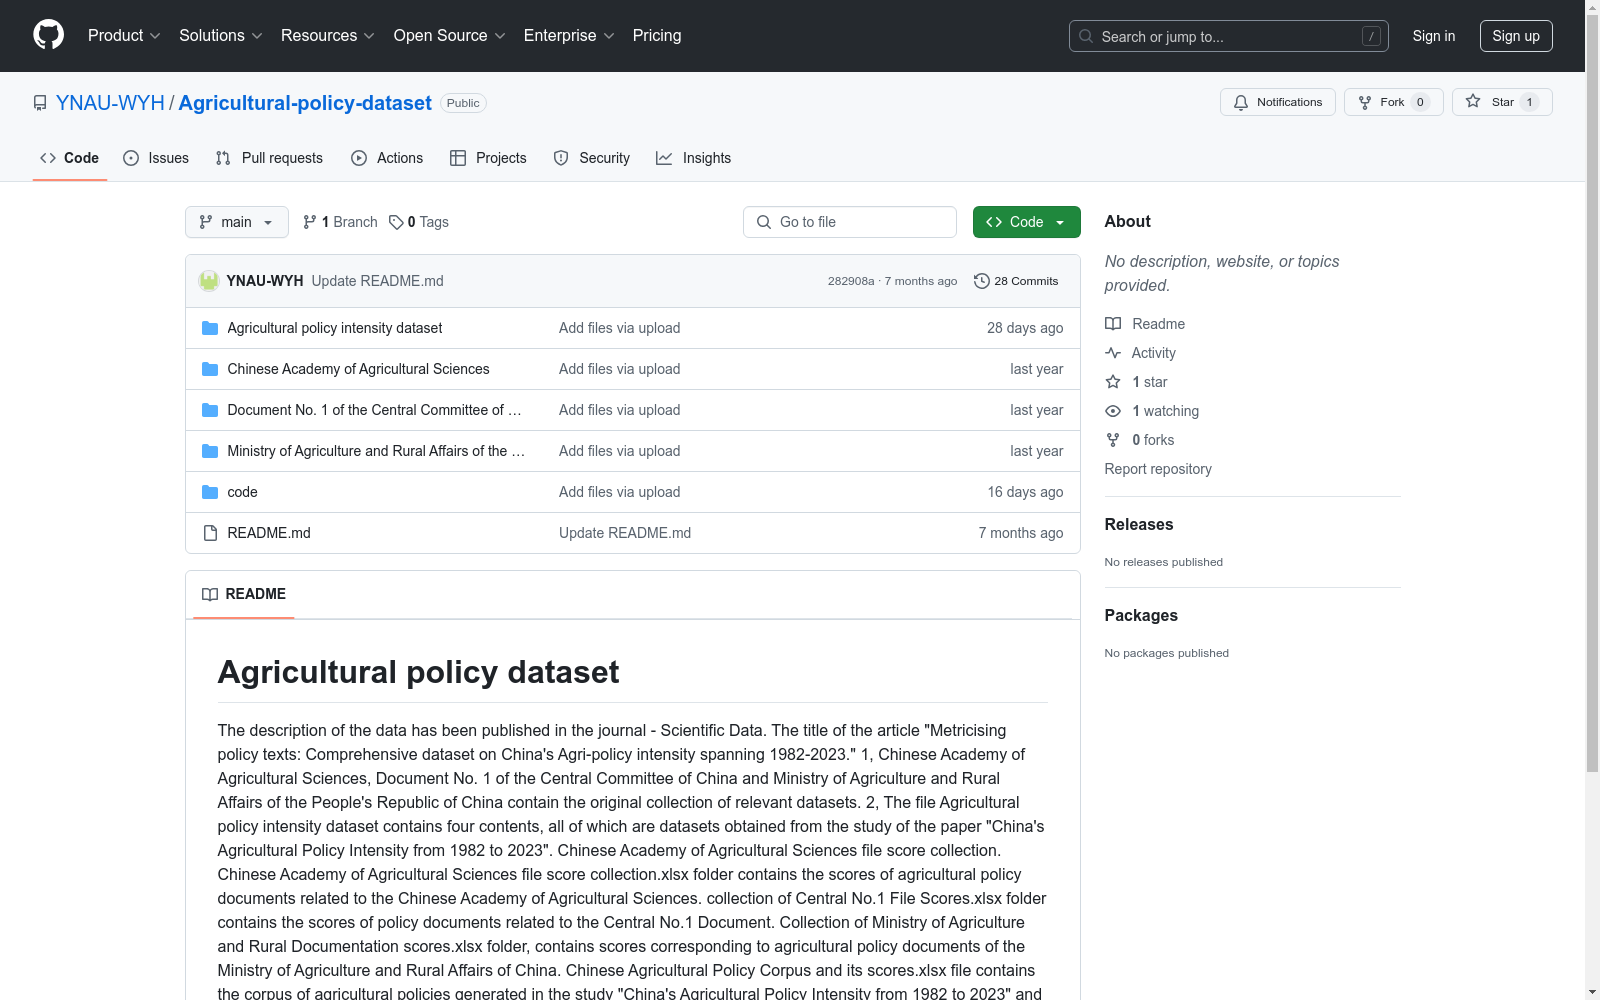Click the Sign up button
This screenshot has height=1000, width=1600.
tap(1516, 36)
